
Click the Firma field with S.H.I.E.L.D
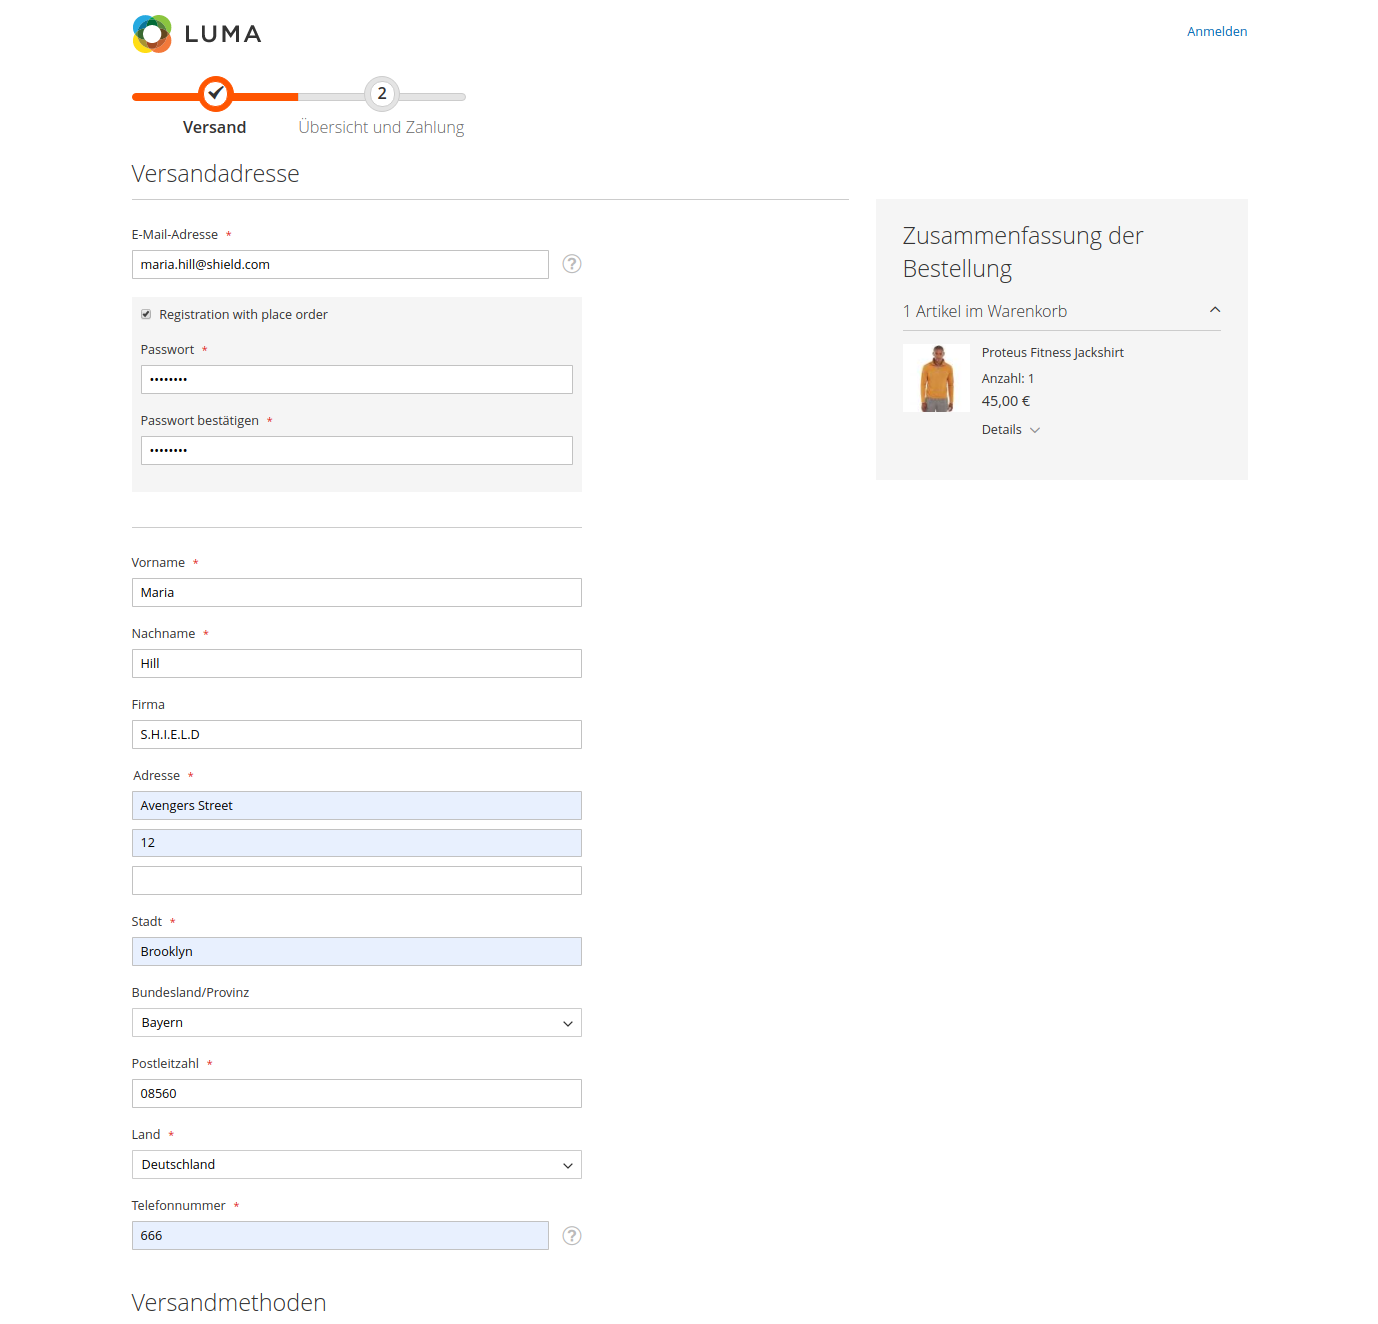click(357, 735)
